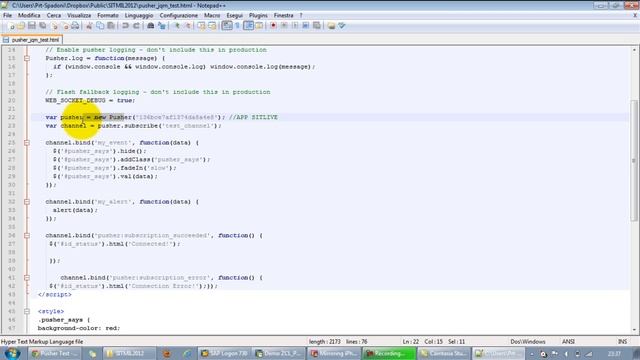Collapse the my_event bind fold at line 25

tap(27, 143)
